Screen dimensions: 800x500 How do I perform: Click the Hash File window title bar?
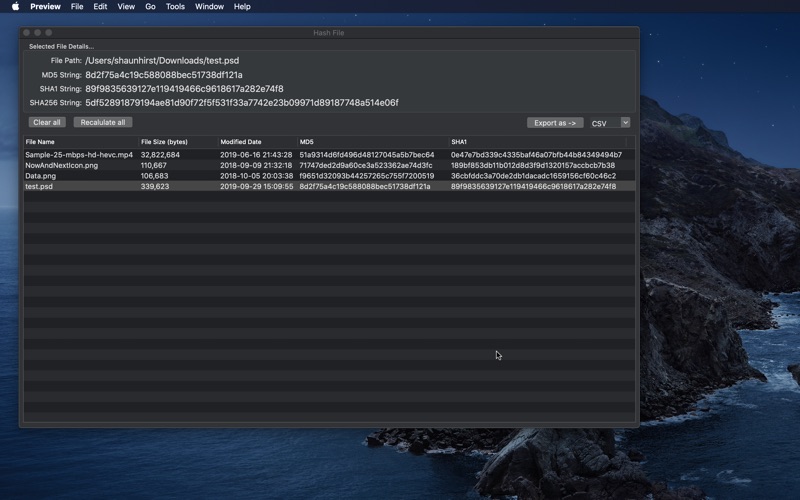tap(329, 33)
